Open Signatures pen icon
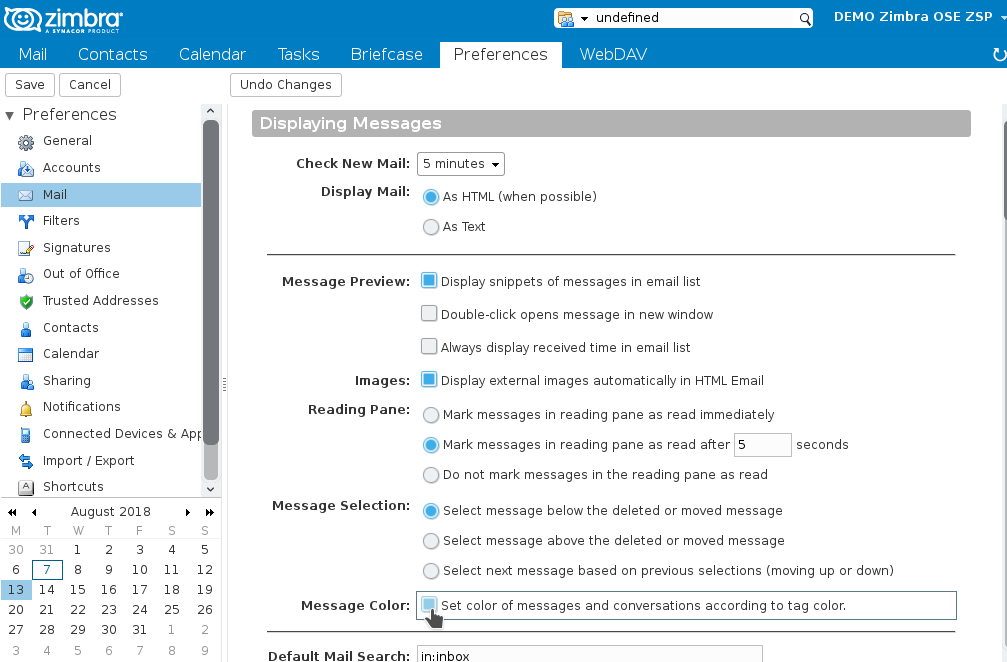 (26, 248)
